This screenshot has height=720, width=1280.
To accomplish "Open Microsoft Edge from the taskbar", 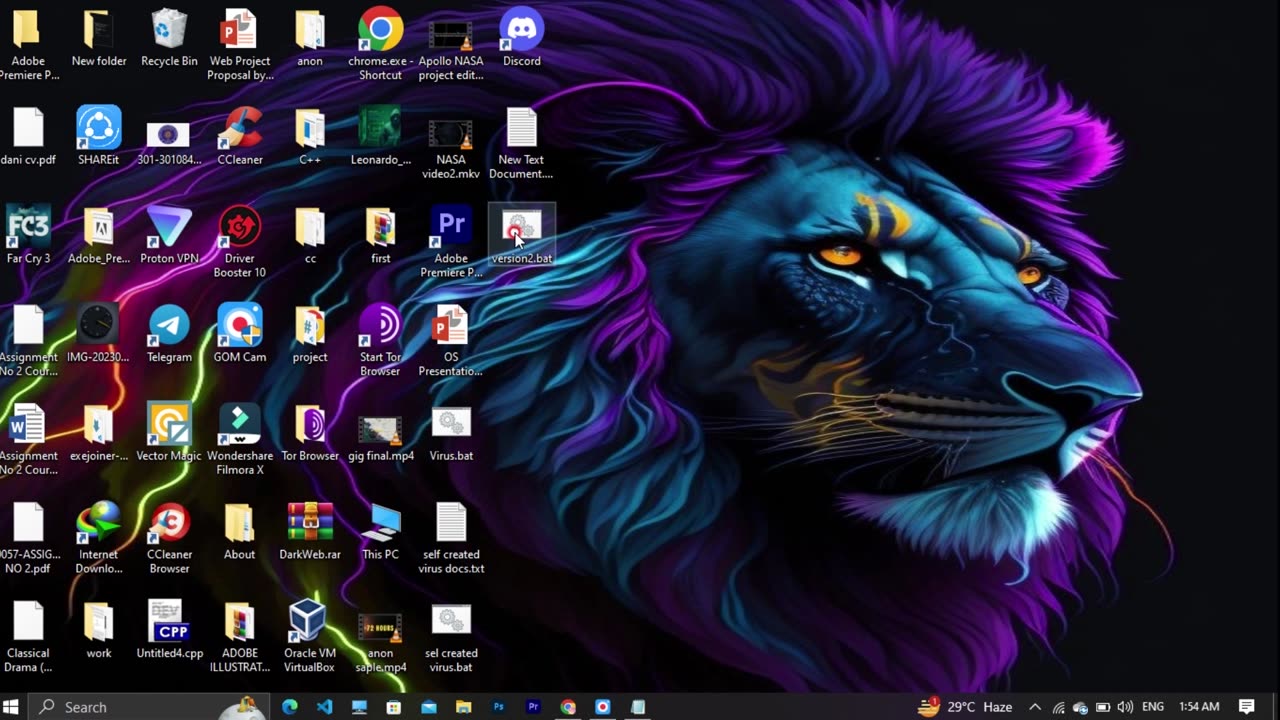I will pyautogui.click(x=290, y=707).
